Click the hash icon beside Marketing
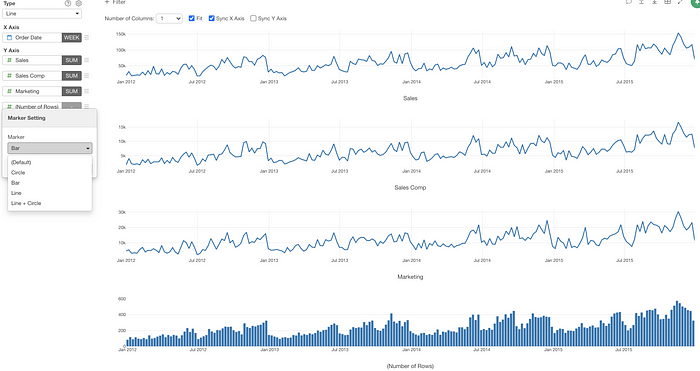The width and height of the screenshot is (700, 371). point(9,92)
